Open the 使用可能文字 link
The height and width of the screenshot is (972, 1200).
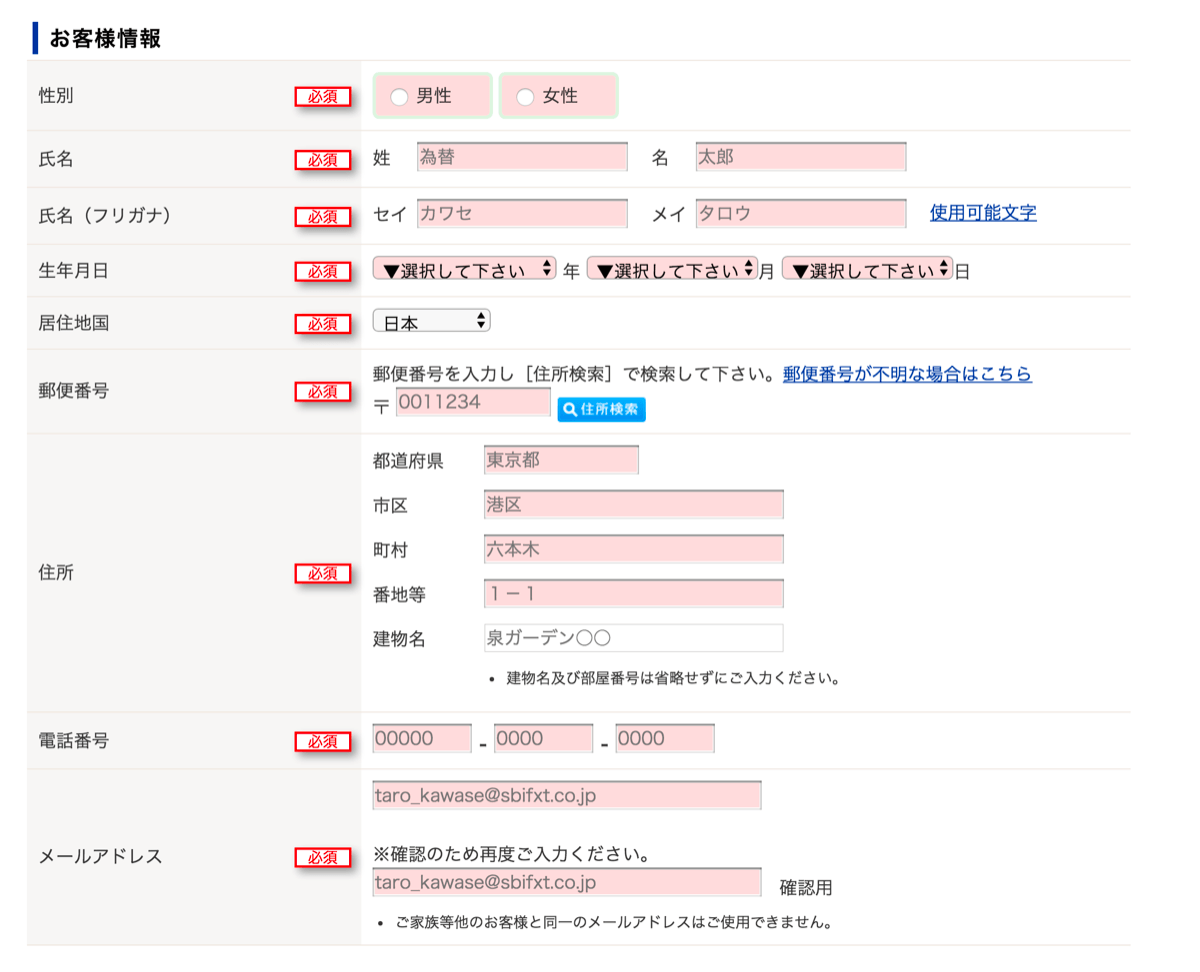[x=983, y=213]
